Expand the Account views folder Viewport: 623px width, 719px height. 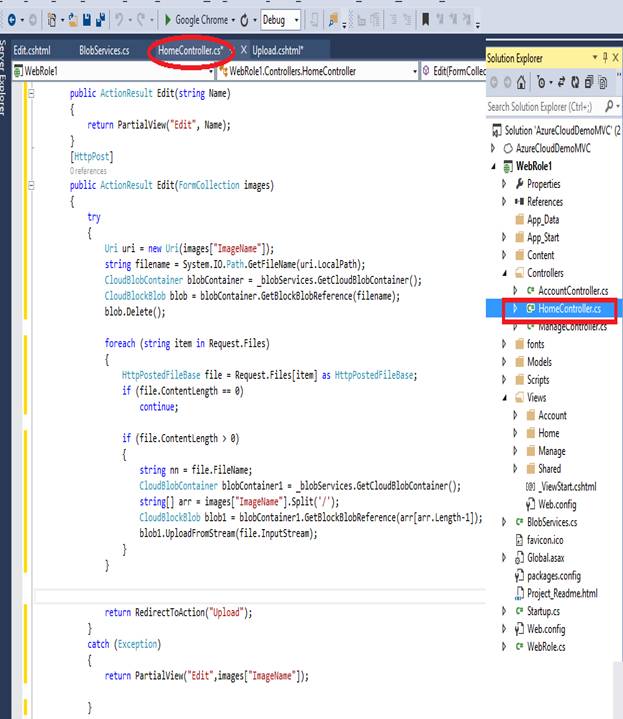click(x=515, y=416)
